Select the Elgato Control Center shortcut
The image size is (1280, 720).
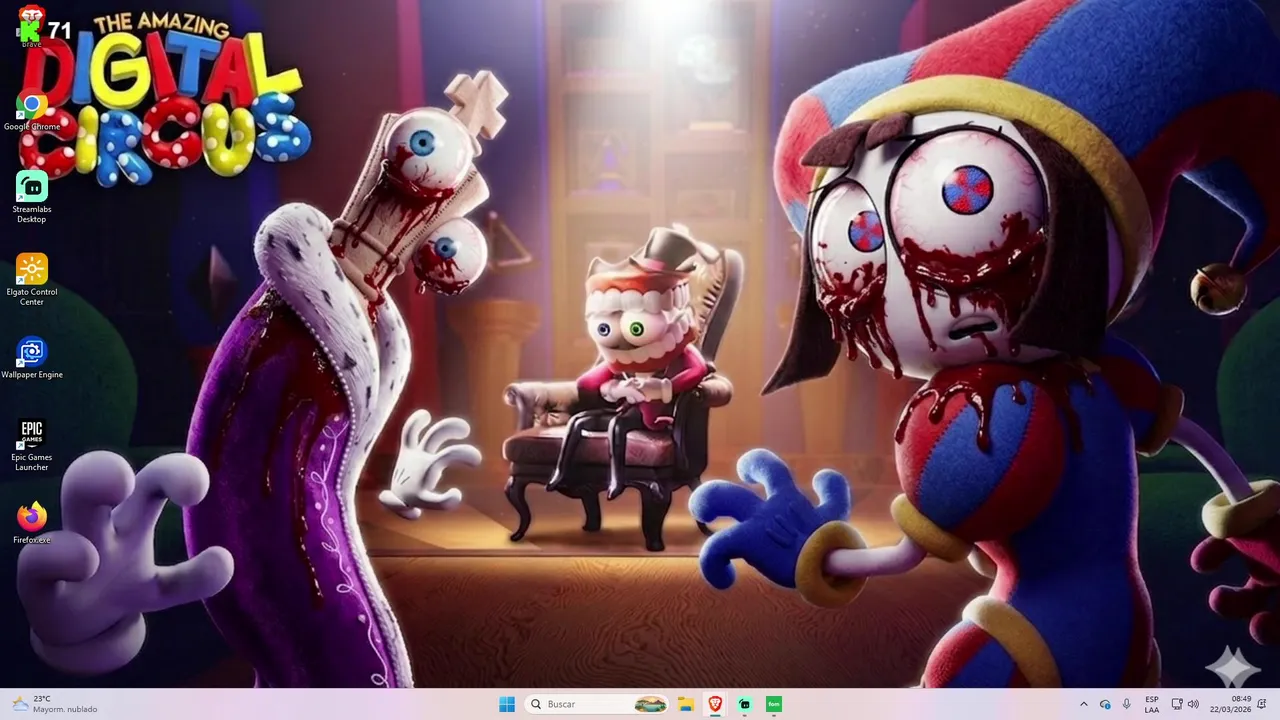[31, 280]
